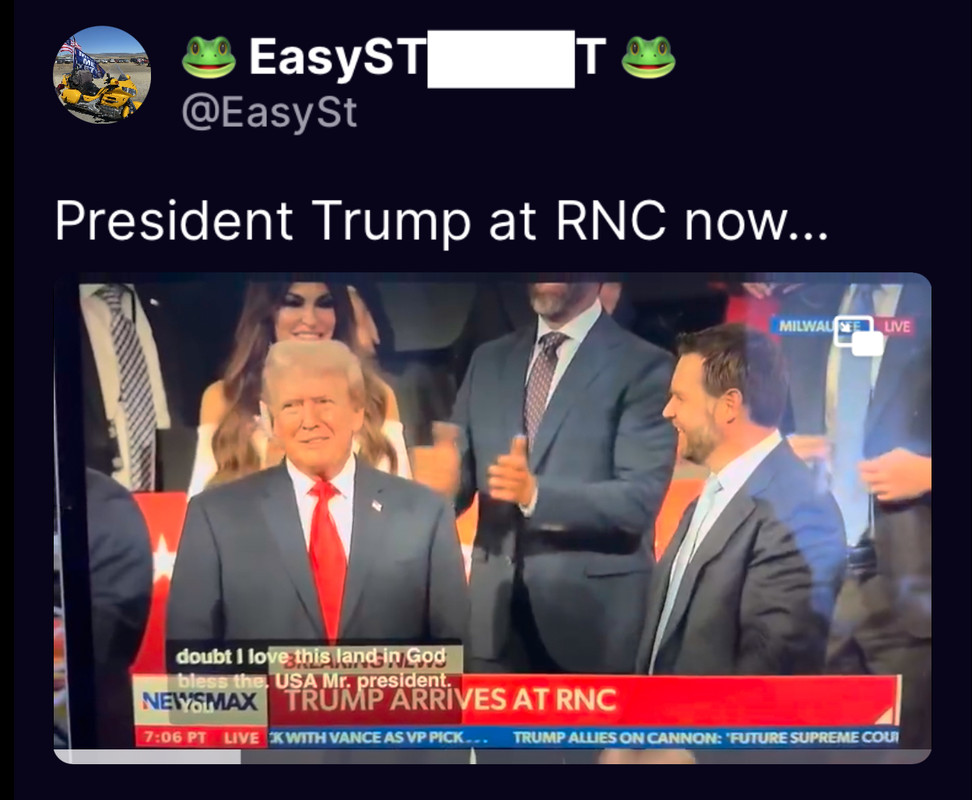
Task: Click the frog emoji before the display name
Action: (x=209, y=57)
